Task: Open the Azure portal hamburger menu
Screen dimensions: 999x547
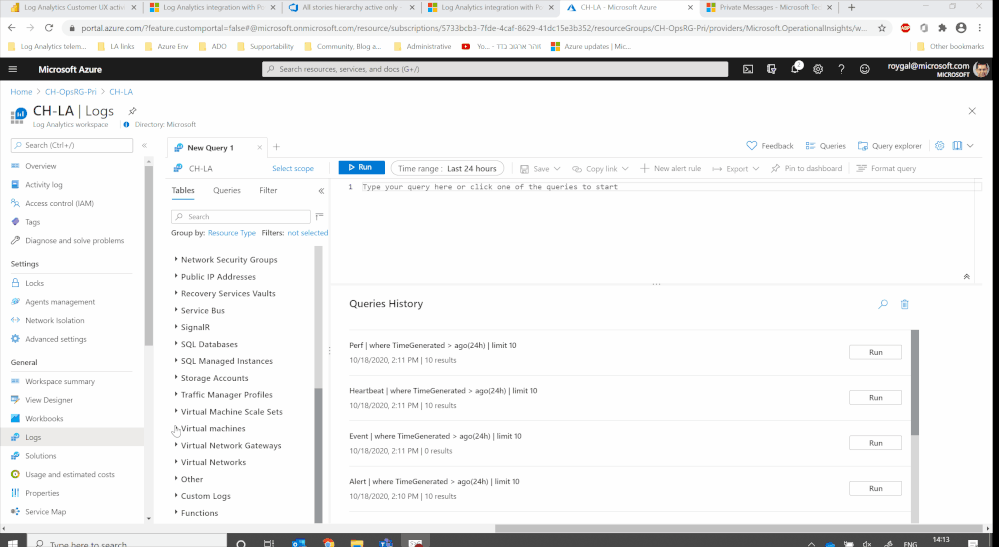Action: pyautogui.click(x=13, y=69)
